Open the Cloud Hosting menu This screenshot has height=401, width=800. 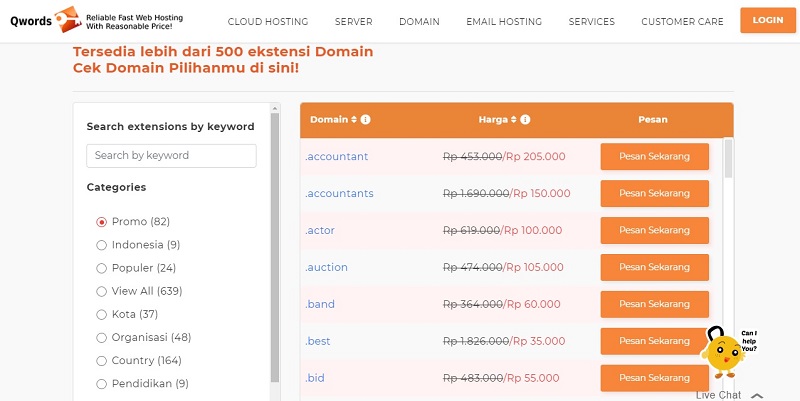[267, 21]
